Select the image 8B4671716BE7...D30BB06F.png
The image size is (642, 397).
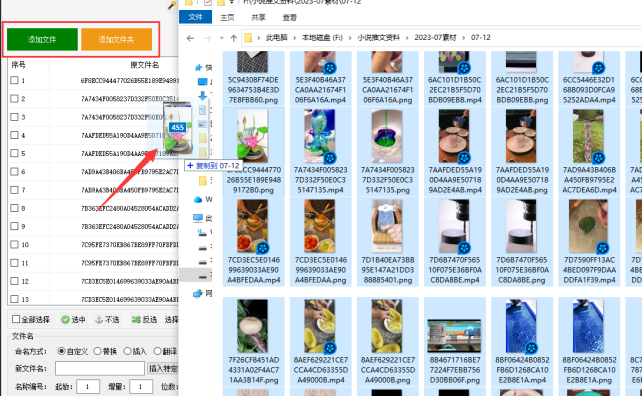click(454, 342)
